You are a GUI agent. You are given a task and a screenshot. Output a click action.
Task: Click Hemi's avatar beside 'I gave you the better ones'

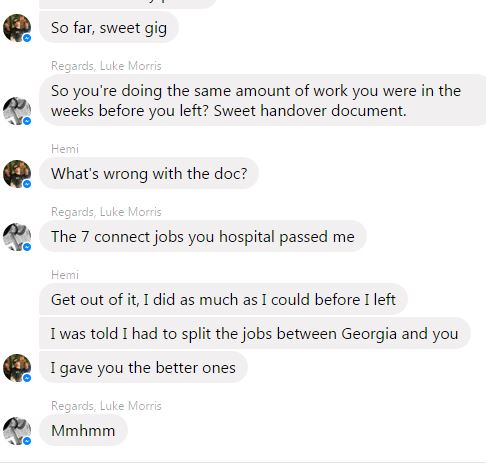point(17,368)
